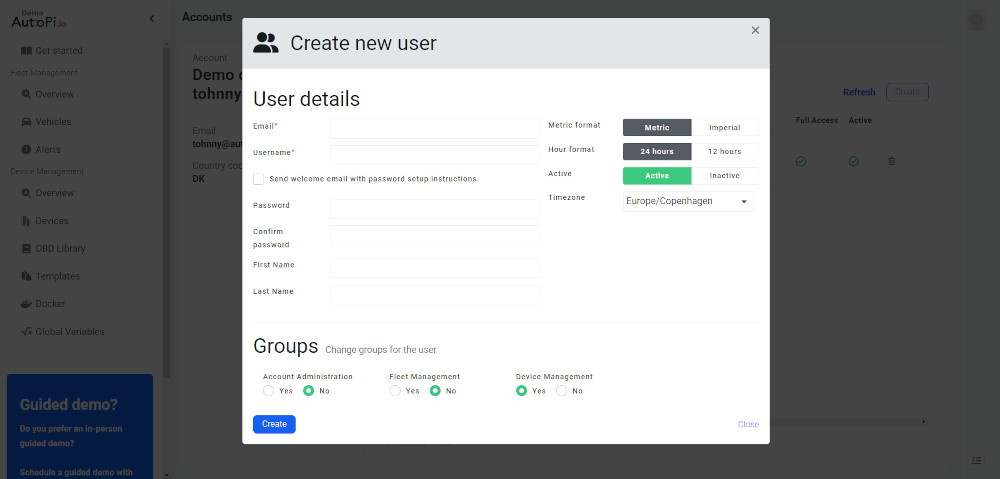This screenshot has height=479, width=1000.
Task: Select Metric unit format
Action: pos(657,128)
